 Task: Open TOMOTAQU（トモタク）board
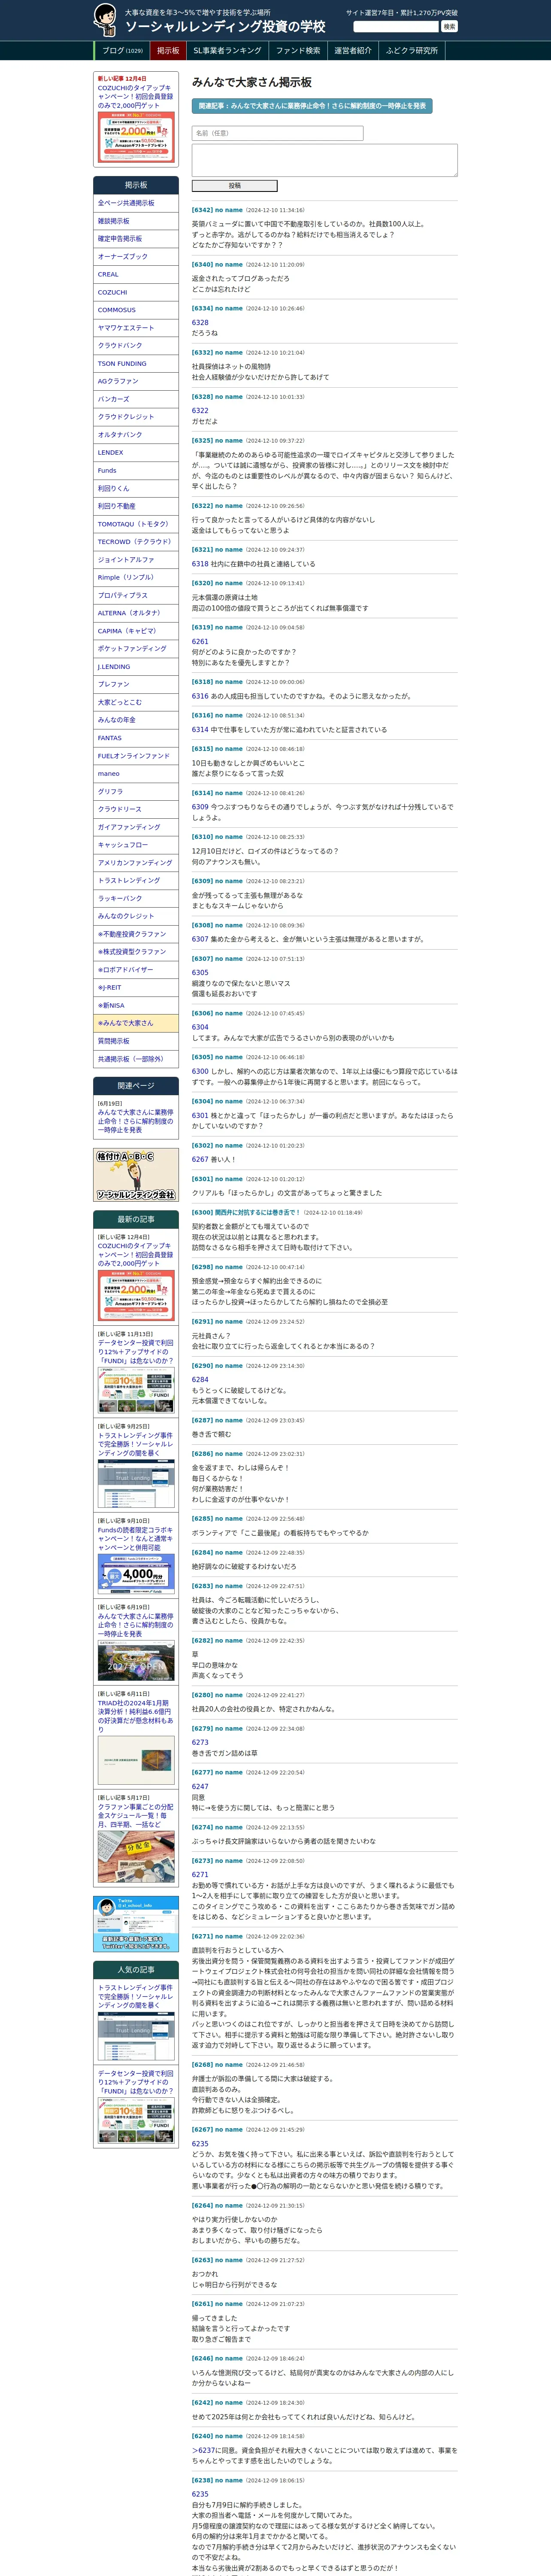(x=136, y=524)
